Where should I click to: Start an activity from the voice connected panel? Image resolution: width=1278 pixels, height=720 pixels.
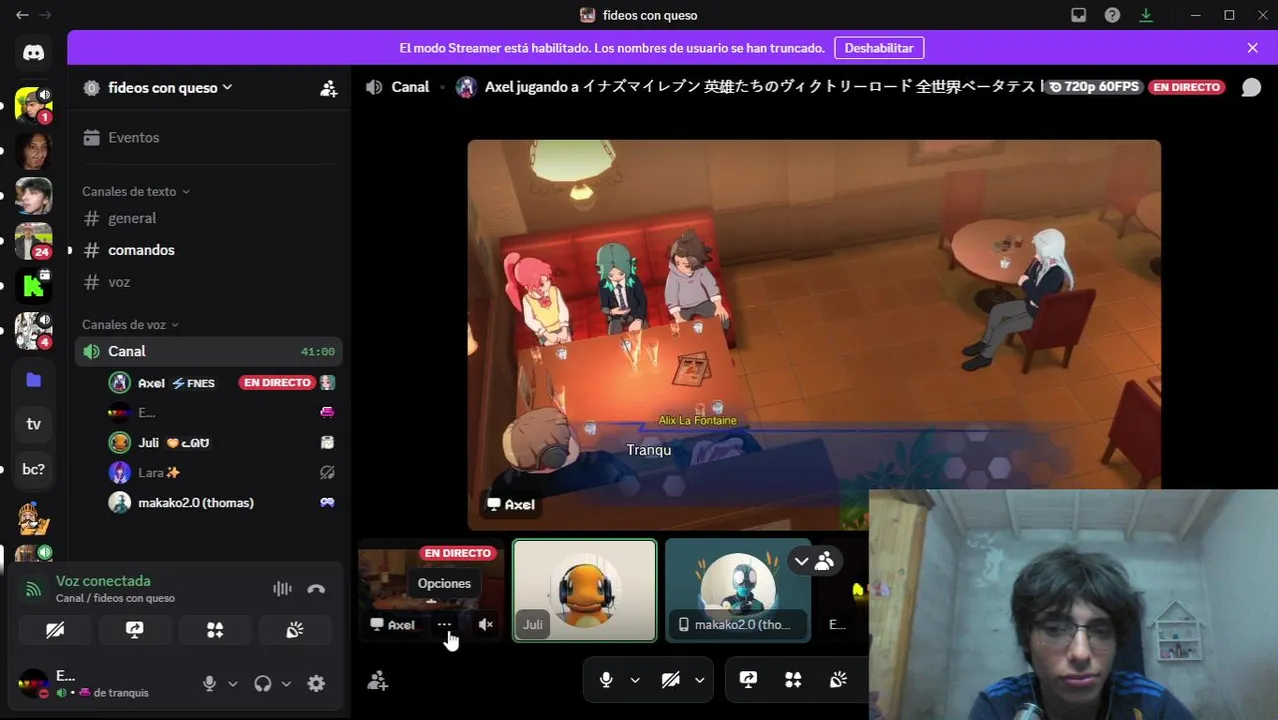tap(215, 630)
